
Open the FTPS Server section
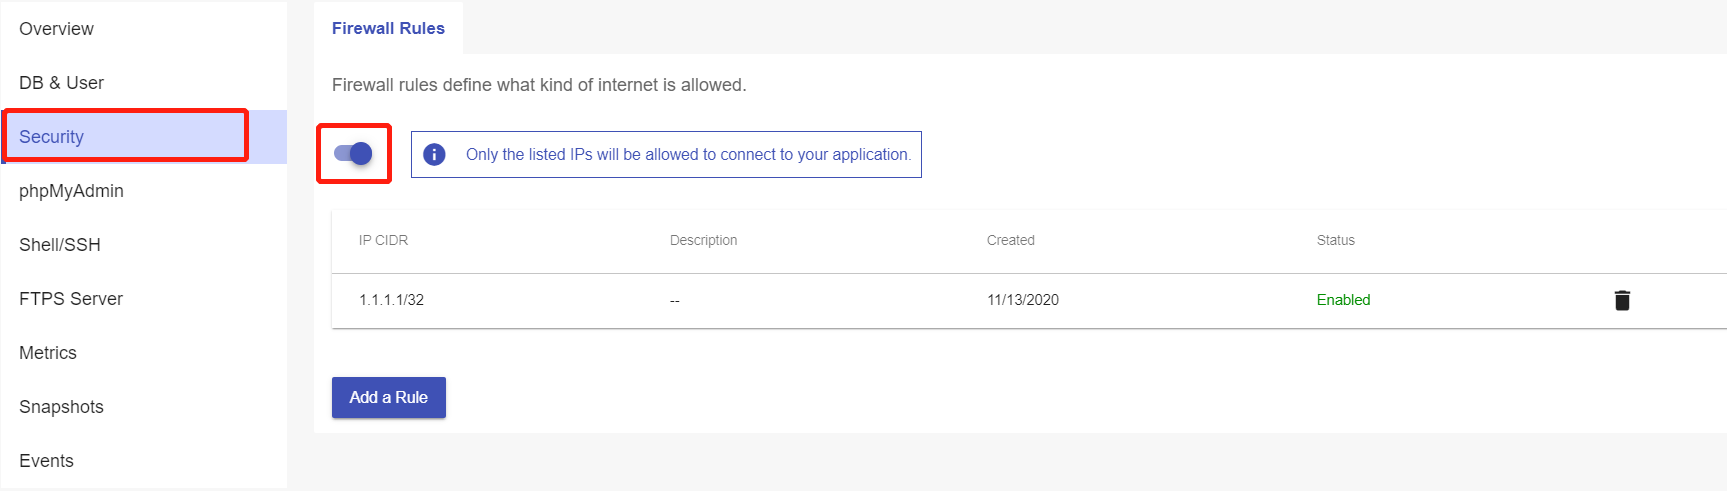[71, 299]
